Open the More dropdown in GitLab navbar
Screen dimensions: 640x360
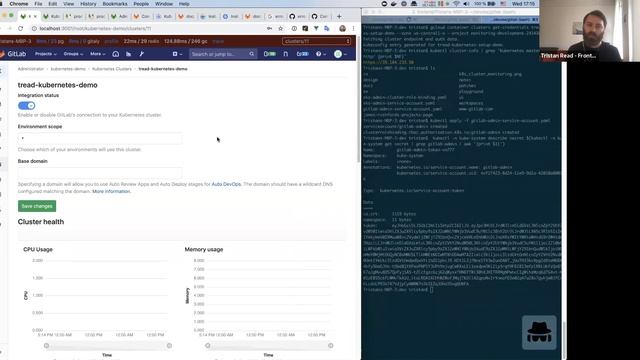(98, 54)
